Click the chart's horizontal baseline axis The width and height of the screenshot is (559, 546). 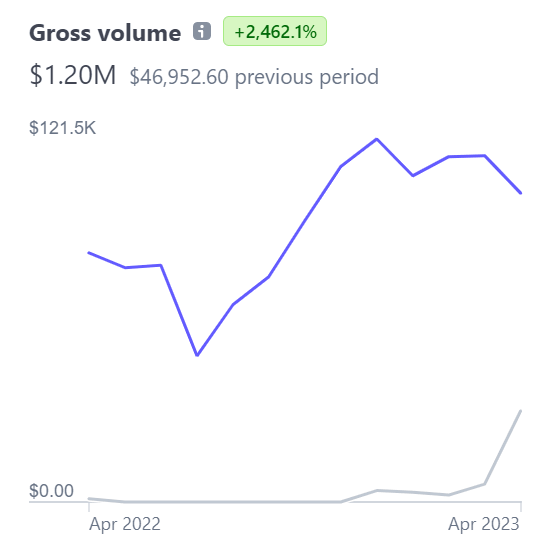[x=275, y=502]
